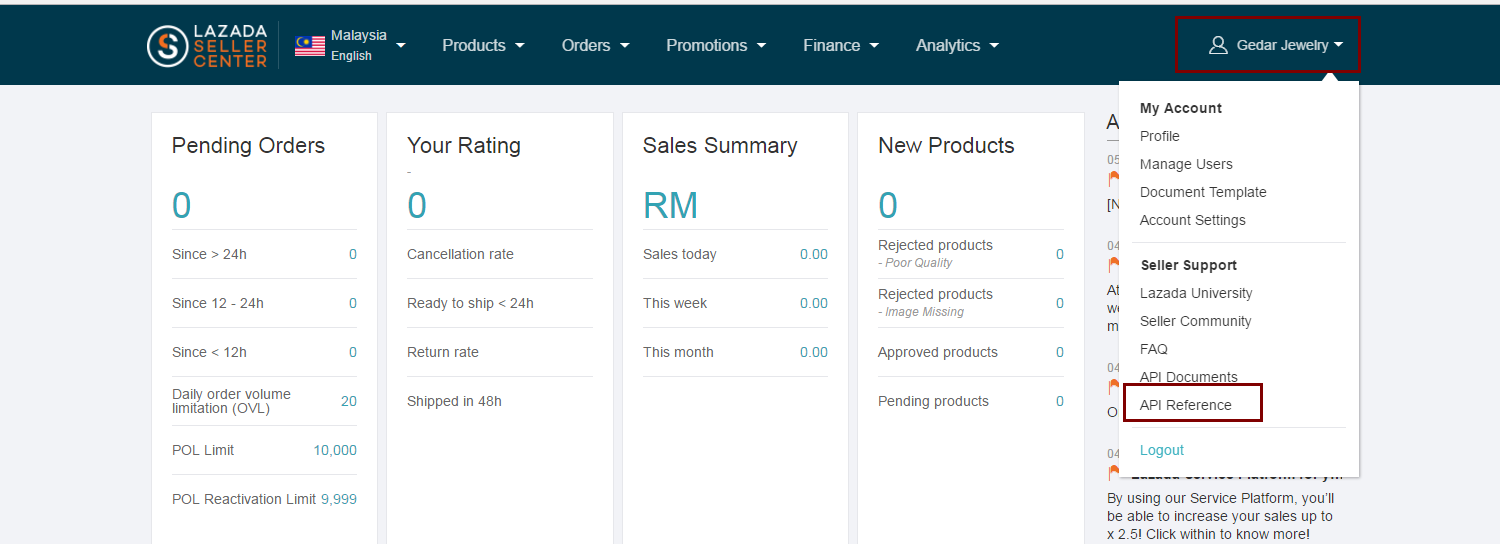Screen dimensions: 1500x544
Task: Click the Poor Quality rejected products count
Action: click(1060, 254)
